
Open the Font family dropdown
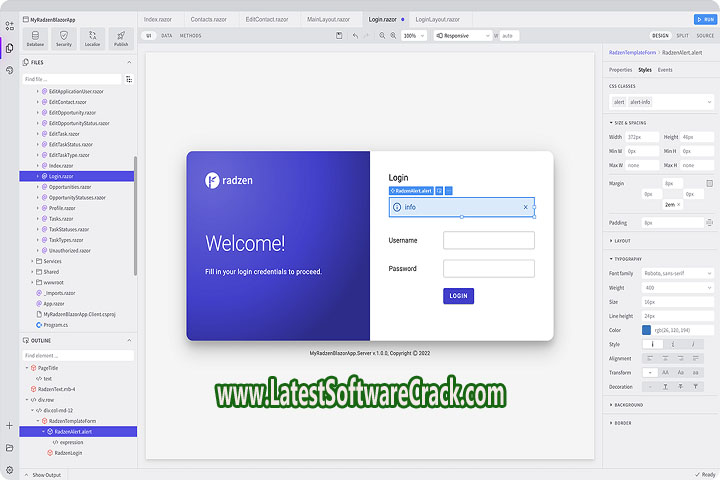pos(678,273)
